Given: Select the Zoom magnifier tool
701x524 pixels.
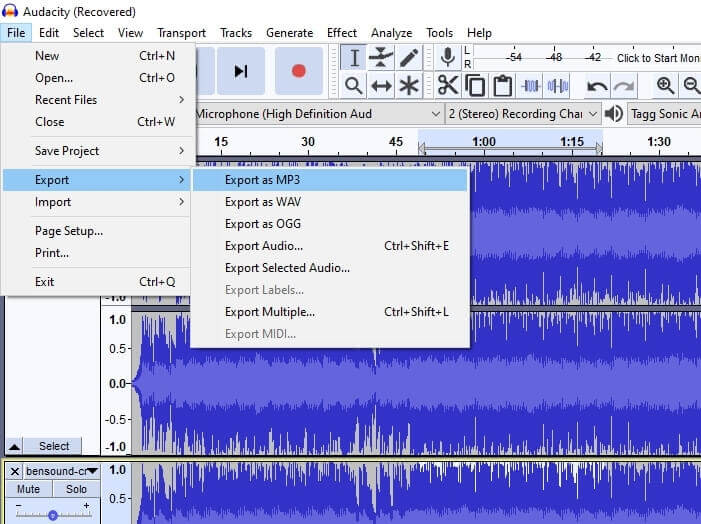Looking at the screenshot, I should pyautogui.click(x=354, y=86).
